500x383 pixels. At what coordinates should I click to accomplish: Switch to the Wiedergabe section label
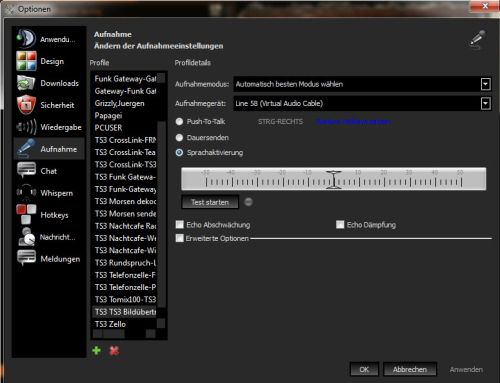(x=61, y=127)
